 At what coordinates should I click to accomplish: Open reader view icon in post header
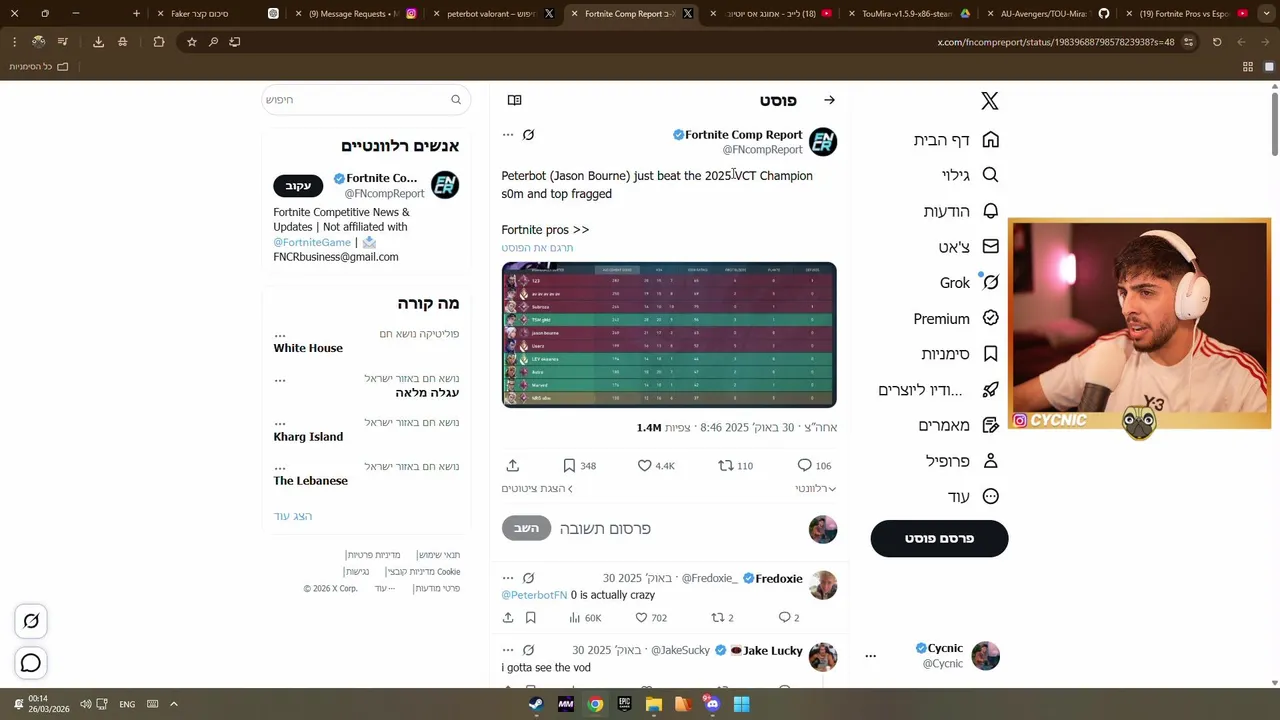click(514, 100)
